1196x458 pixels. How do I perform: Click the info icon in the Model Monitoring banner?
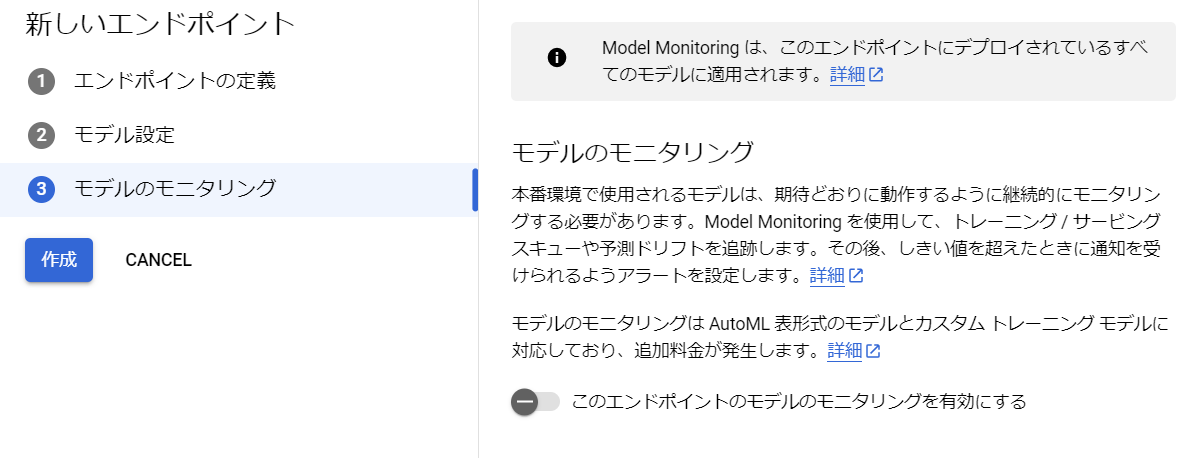coord(557,58)
